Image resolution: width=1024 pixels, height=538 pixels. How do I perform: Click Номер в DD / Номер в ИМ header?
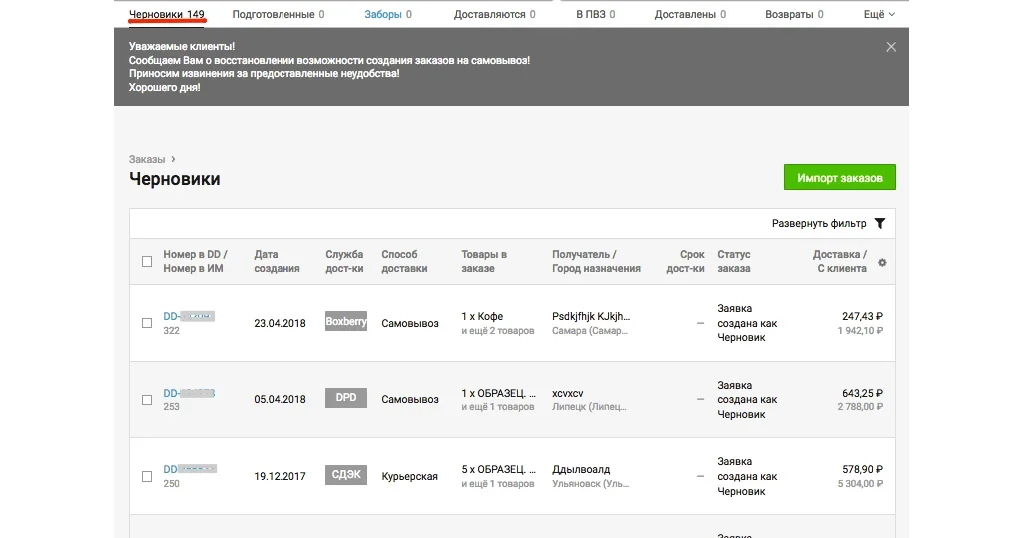[195, 261]
